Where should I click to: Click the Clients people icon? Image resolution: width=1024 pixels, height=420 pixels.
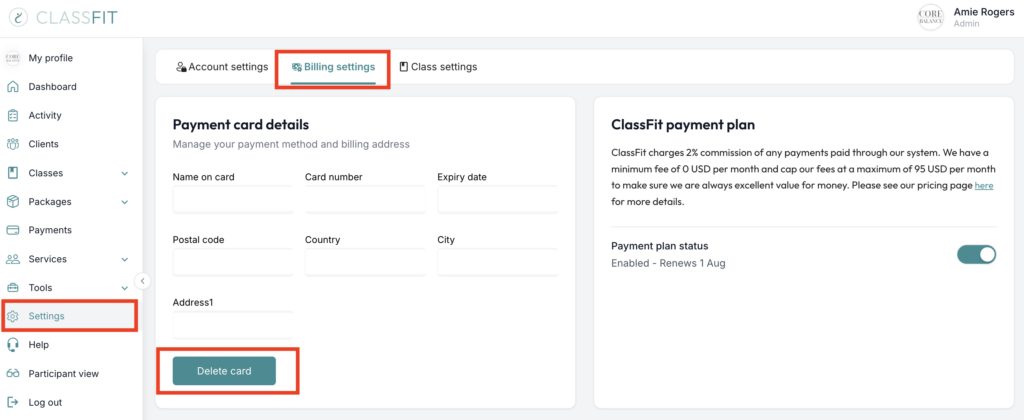(x=12, y=144)
